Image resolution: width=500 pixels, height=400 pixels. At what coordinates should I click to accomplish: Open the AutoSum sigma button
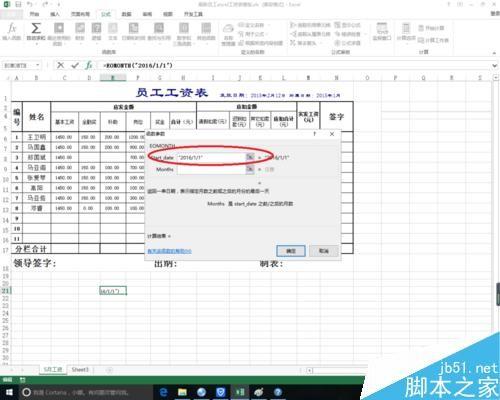pos(36,32)
